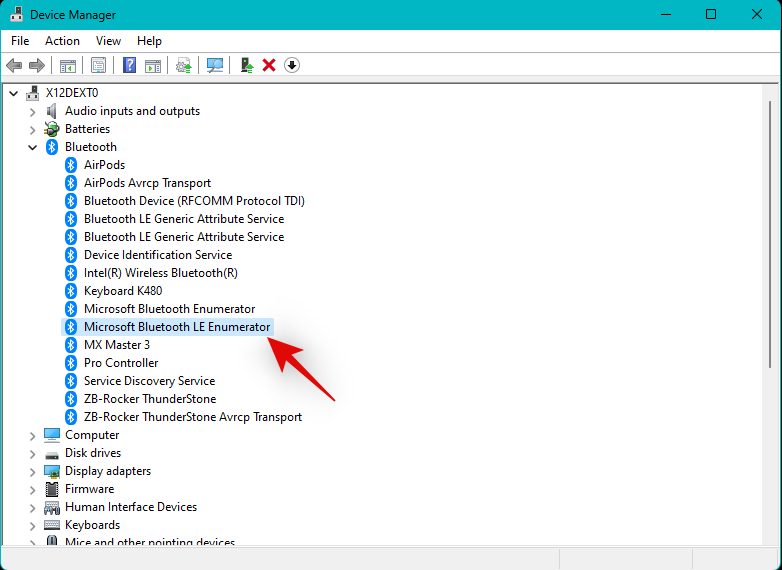Expand the Audio inputs and outputs chevron
This screenshot has height=570, width=782.
32,112
